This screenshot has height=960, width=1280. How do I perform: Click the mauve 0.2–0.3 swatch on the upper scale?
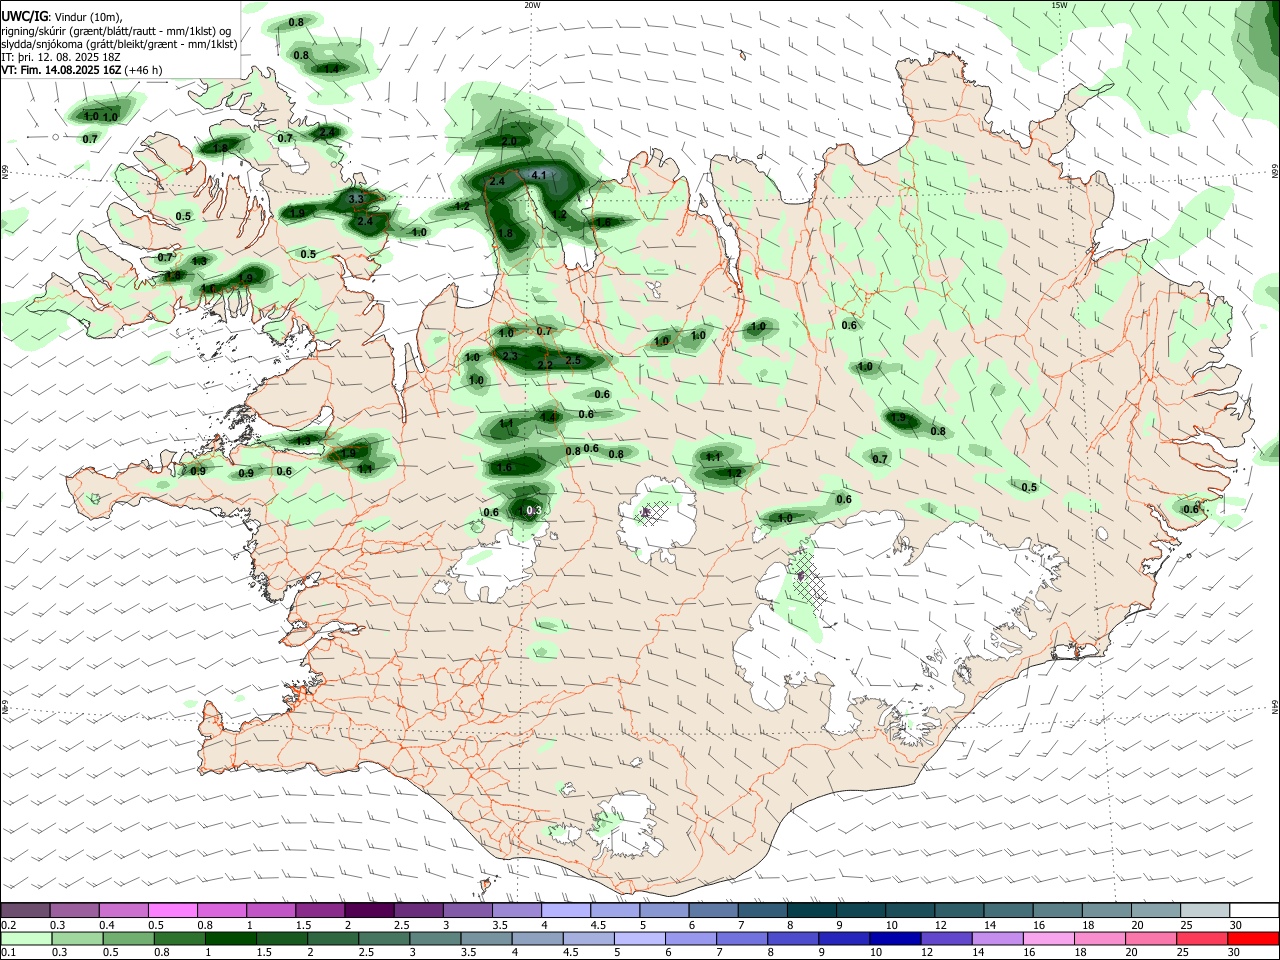pyautogui.click(x=25, y=911)
